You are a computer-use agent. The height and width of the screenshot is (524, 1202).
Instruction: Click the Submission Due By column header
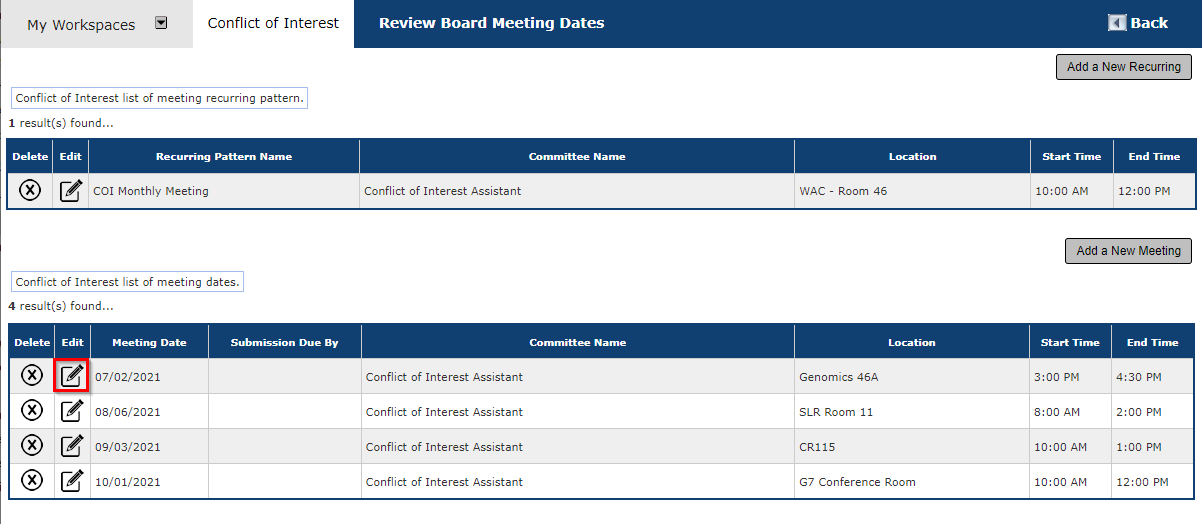(285, 342)
